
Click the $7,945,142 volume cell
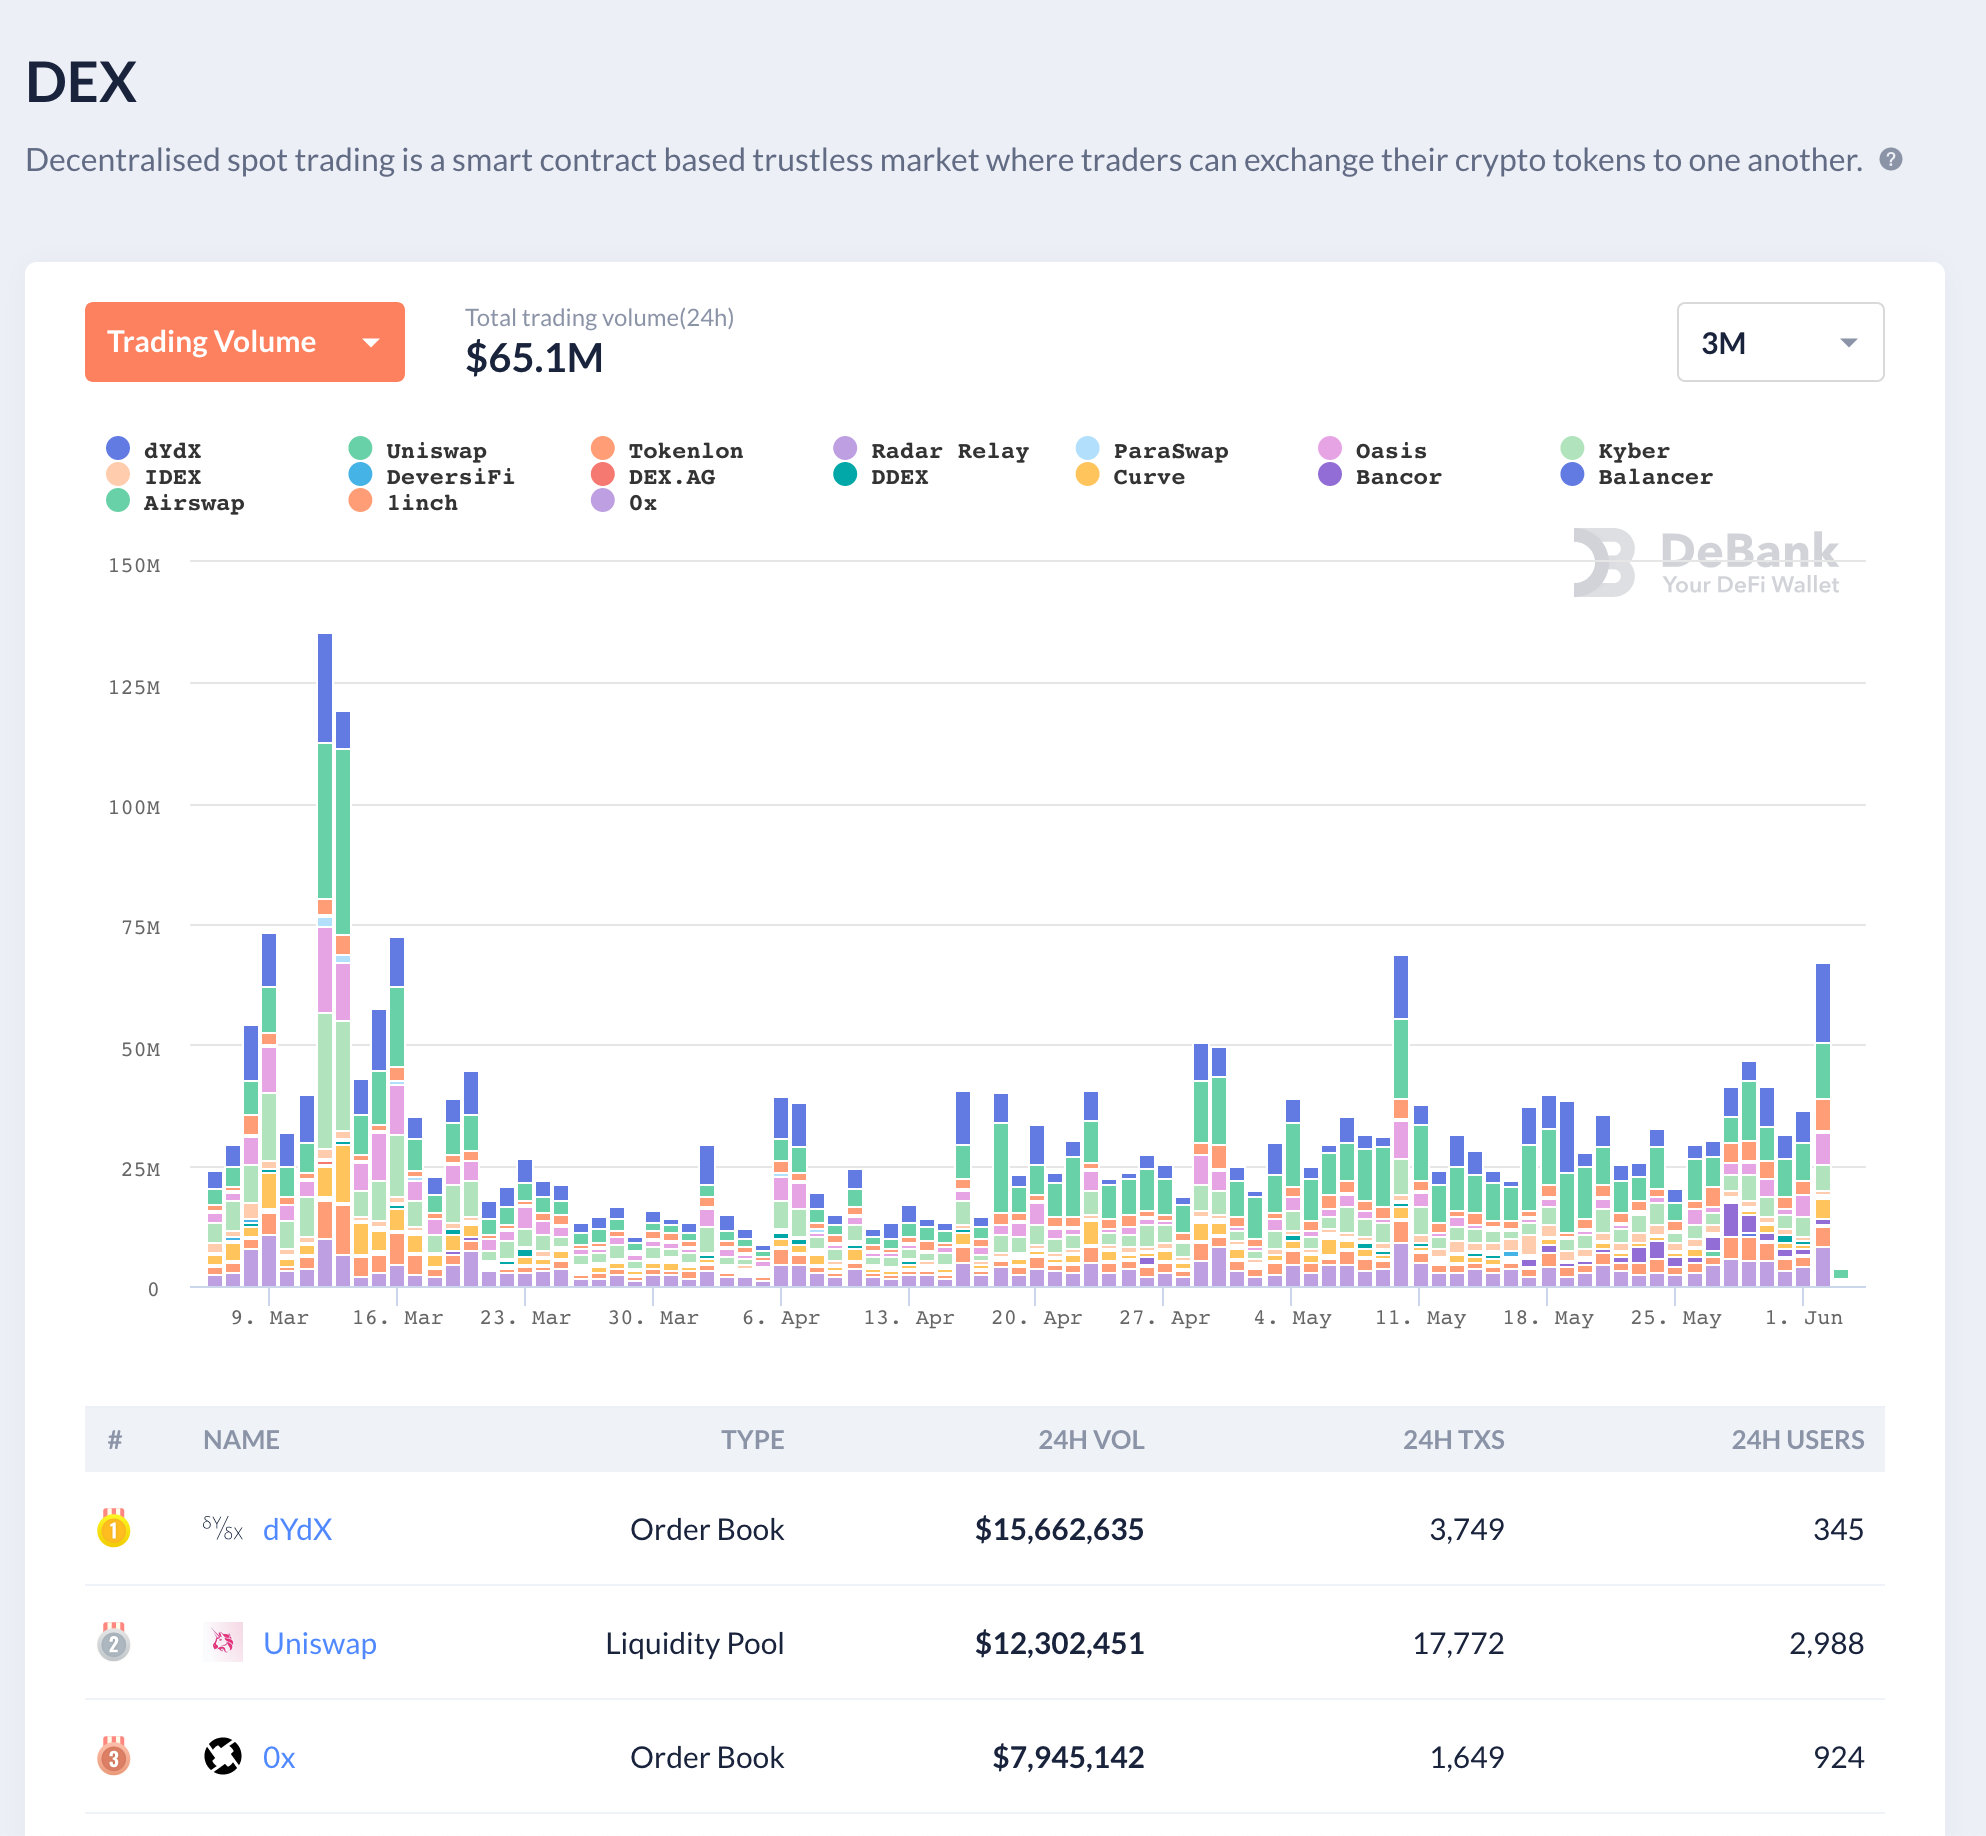click(1068, 1757)
